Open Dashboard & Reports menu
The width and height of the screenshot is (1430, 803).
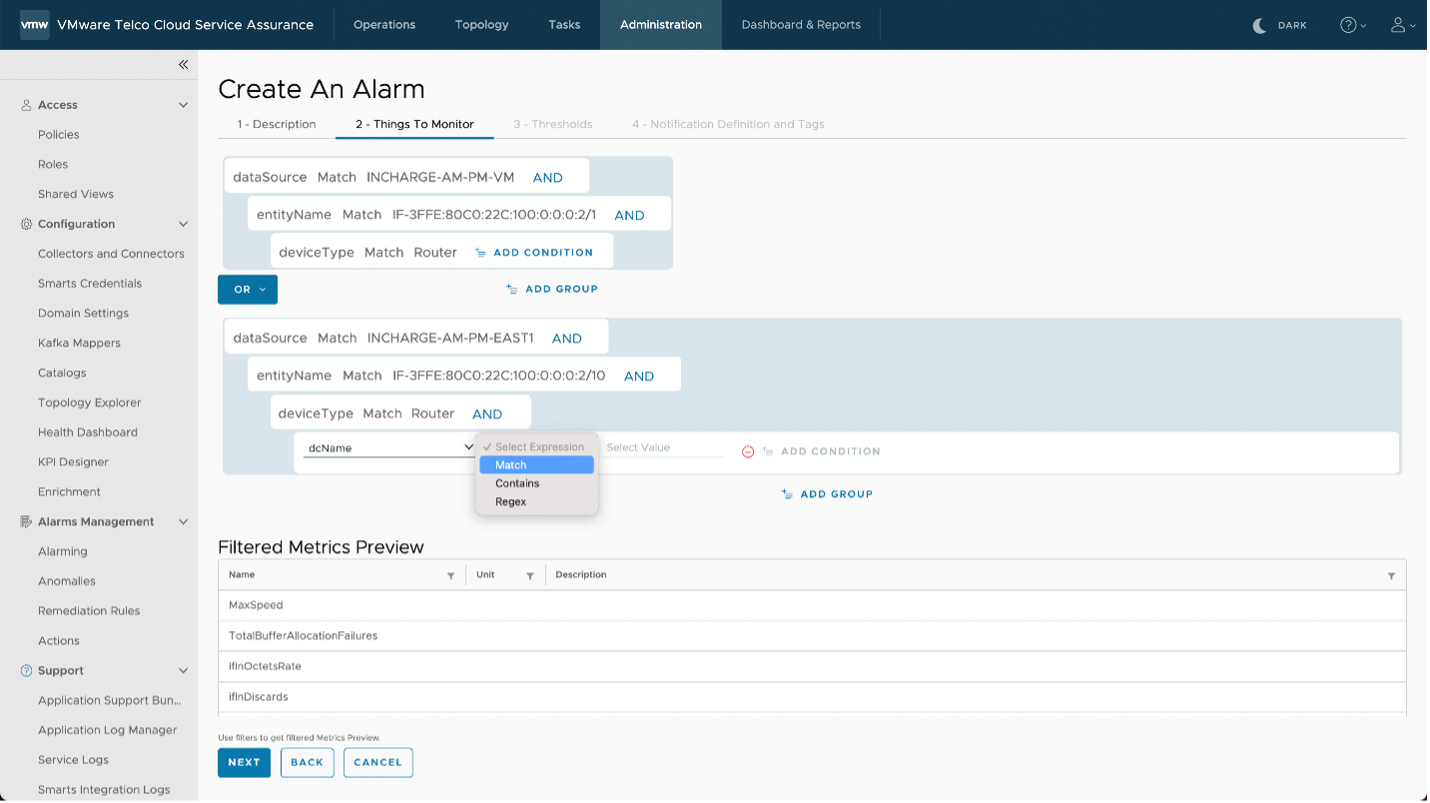pyautogui.click(x=801, y=25)
